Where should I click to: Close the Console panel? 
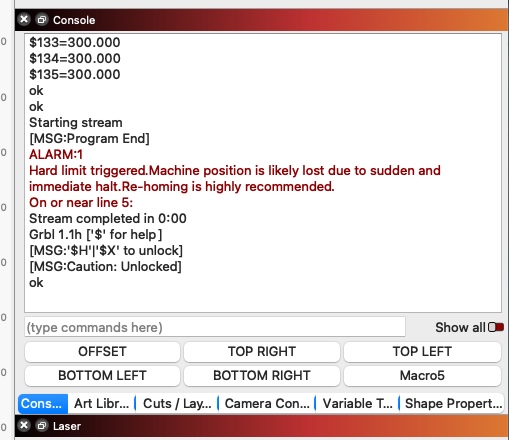(x=24, y=20)
